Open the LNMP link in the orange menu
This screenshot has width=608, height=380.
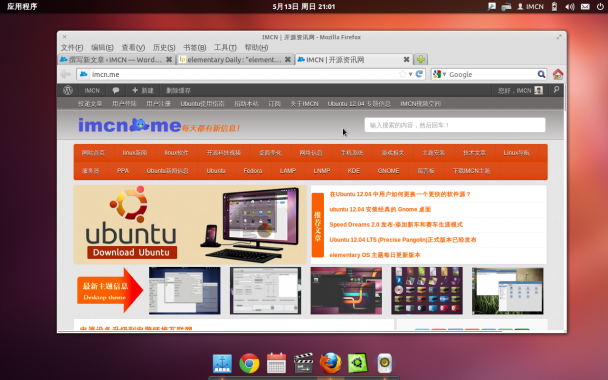tap(321, 171)
